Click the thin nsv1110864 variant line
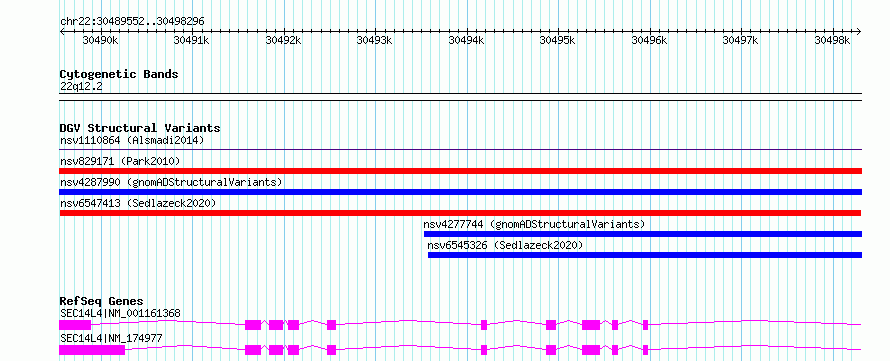Image resolution: width=890 pixels, height=361 pixels. 460,150
